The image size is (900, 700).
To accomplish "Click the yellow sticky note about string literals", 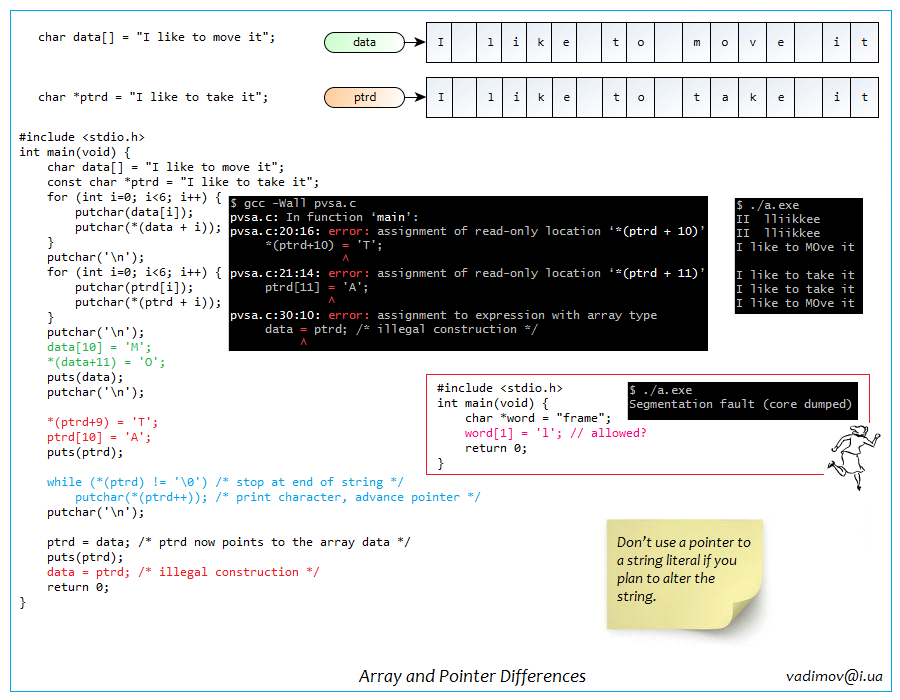I will coord(685,575).
